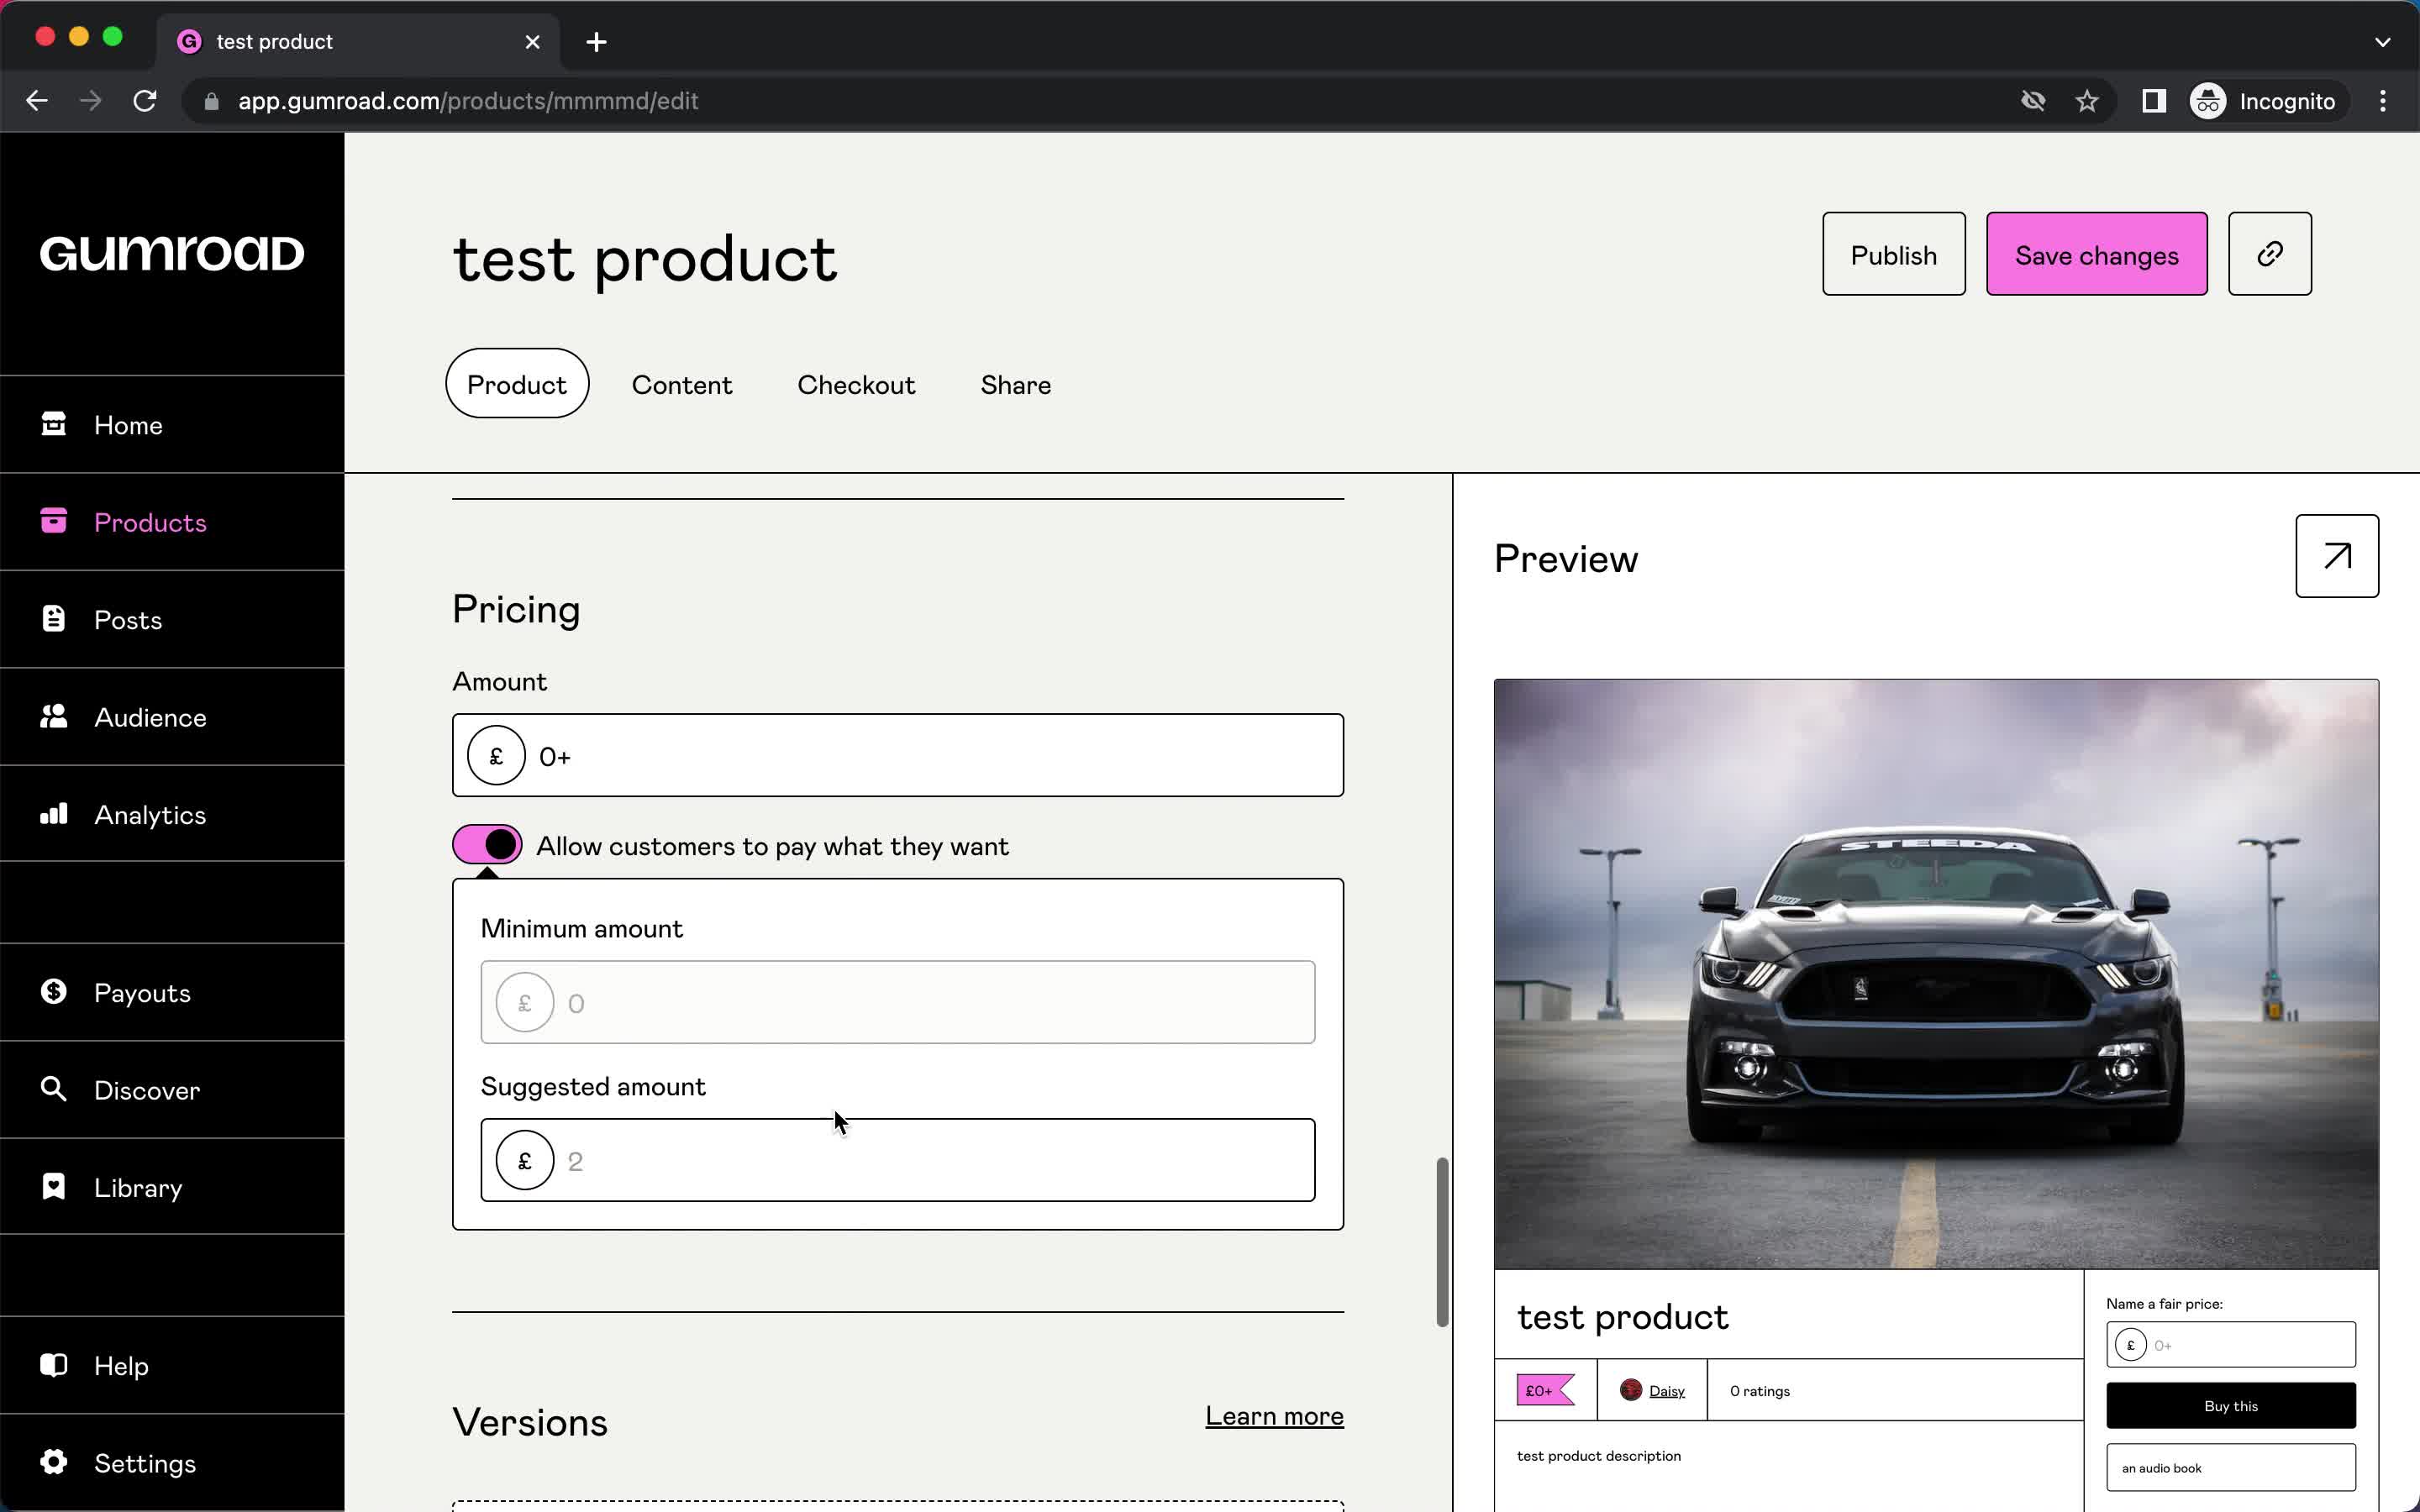Image resolution: width=2420 pixels, height=1512 pixels.
Task: Click the Preview panel heading
Action: (x=1566, y=558)
